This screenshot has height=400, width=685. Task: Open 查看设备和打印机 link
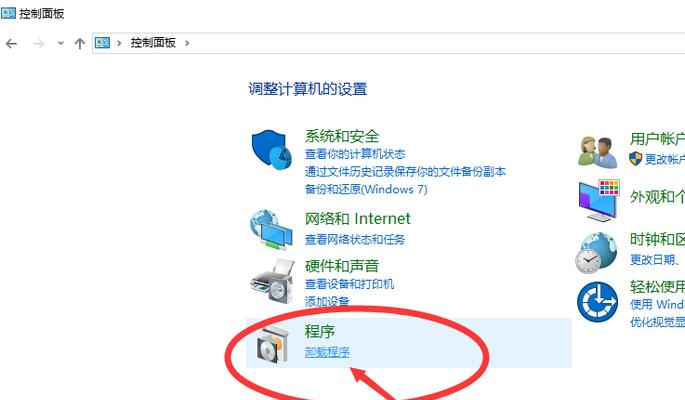[349, 284]
